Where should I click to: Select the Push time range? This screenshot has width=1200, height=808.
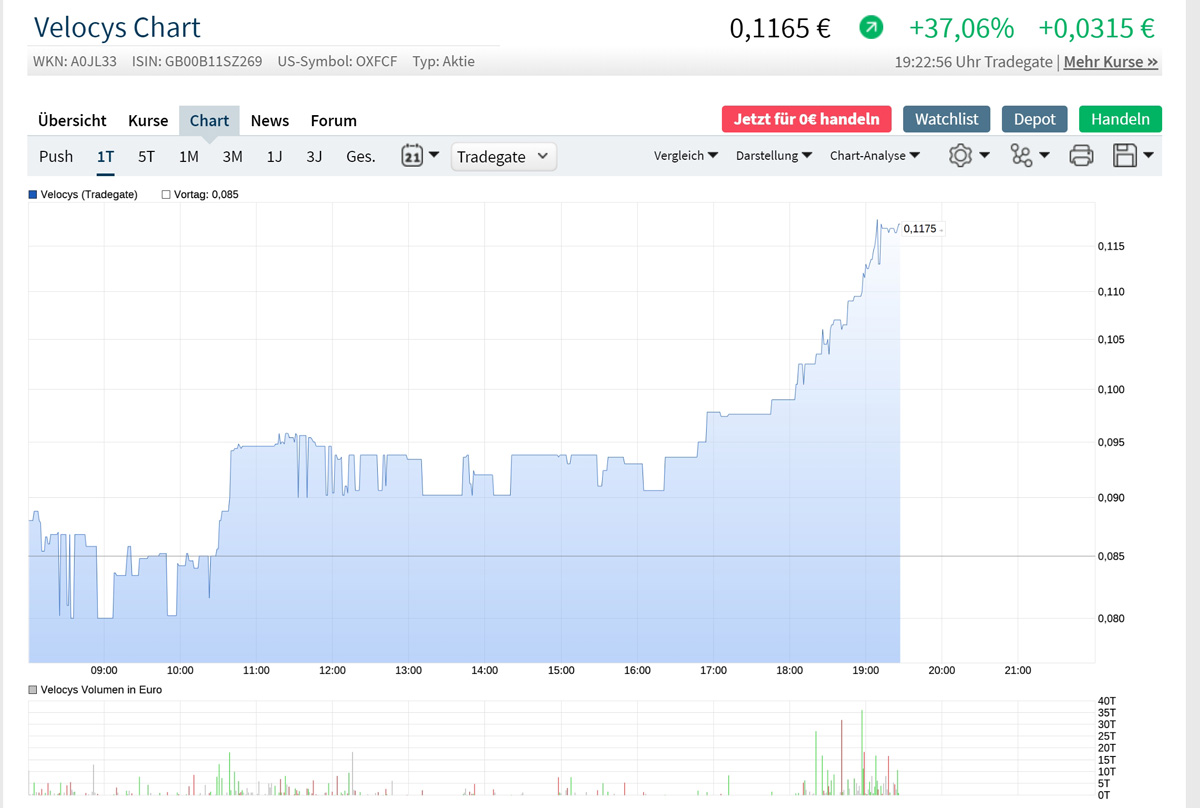56,156
